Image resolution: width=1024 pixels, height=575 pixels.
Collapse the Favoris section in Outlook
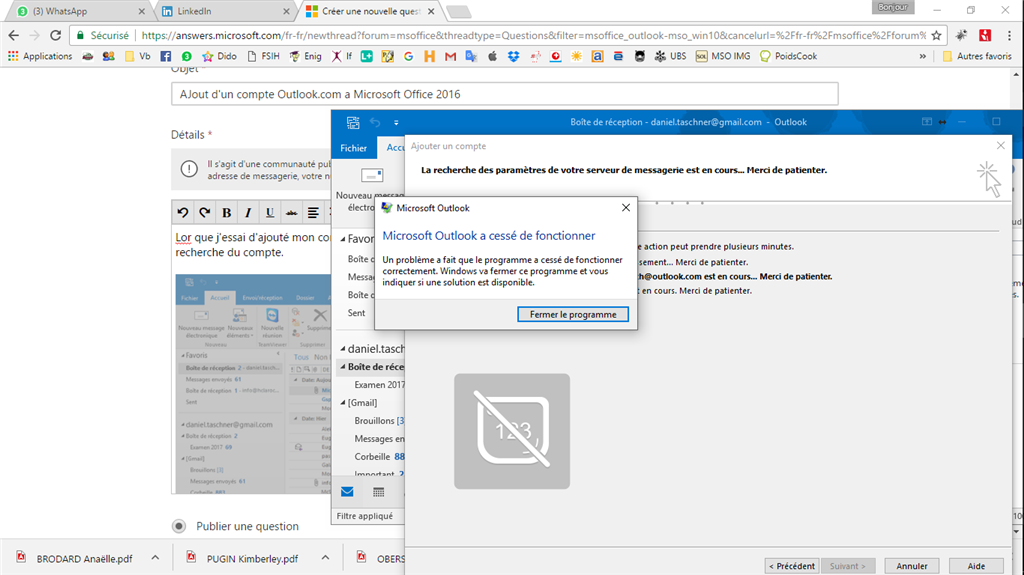[x=343, y=239]
